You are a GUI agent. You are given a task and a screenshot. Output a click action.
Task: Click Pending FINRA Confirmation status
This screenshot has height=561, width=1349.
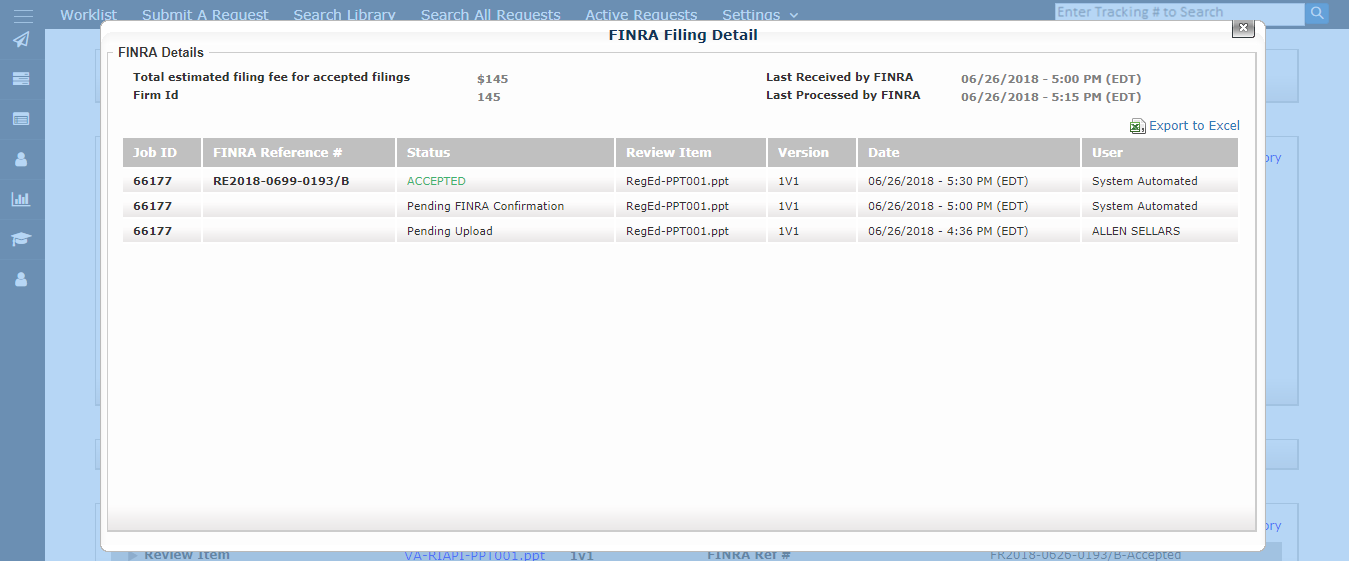click(485, 206)
